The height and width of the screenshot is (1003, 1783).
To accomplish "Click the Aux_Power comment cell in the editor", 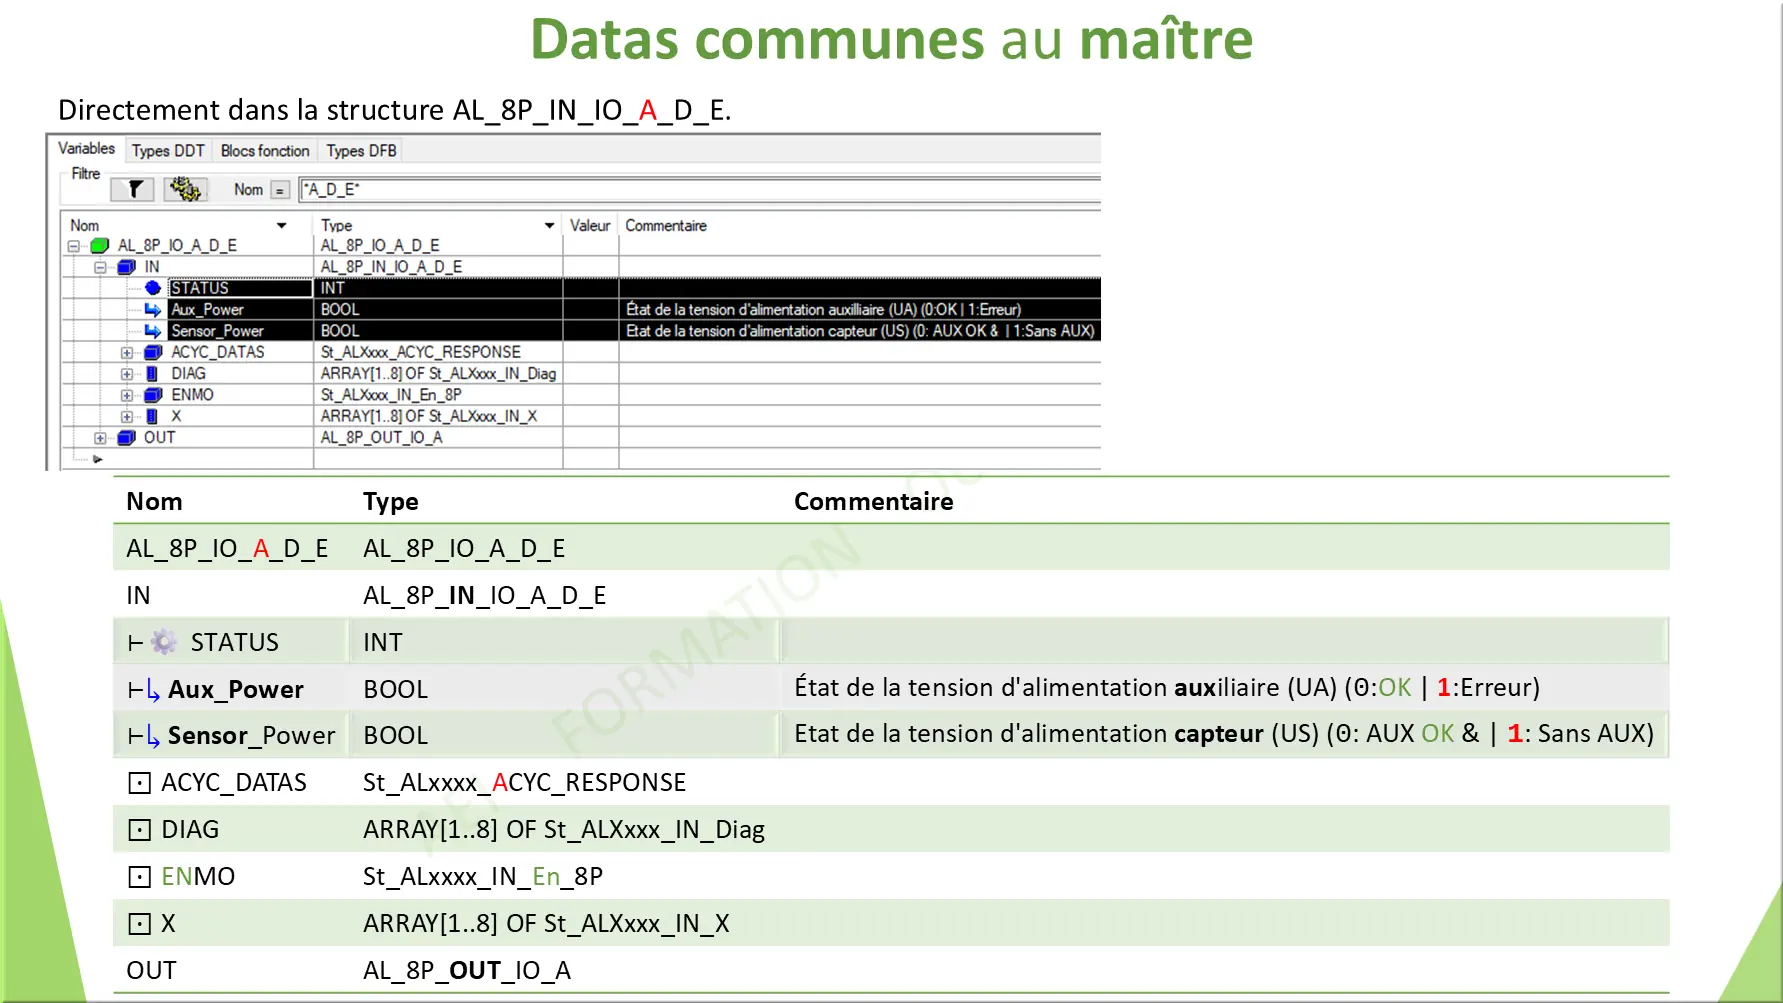I will (x=860, y=310).
